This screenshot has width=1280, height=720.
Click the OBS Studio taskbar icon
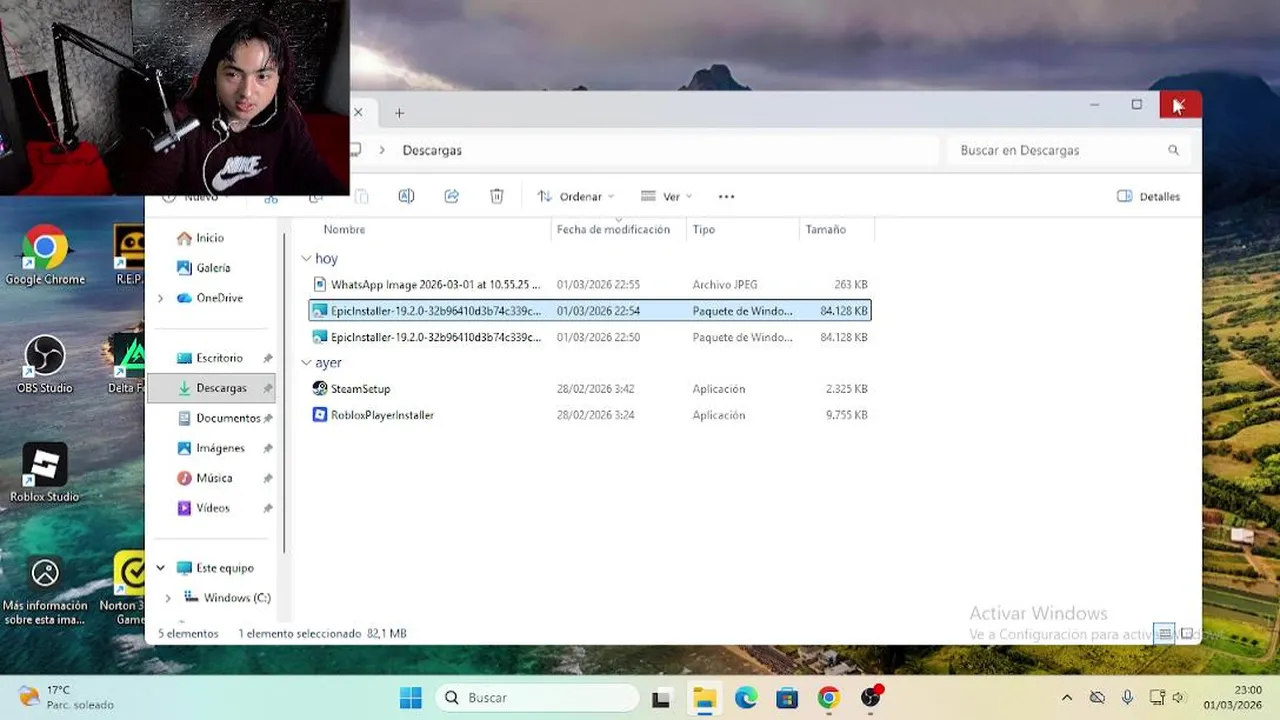[x=871, y=698]
